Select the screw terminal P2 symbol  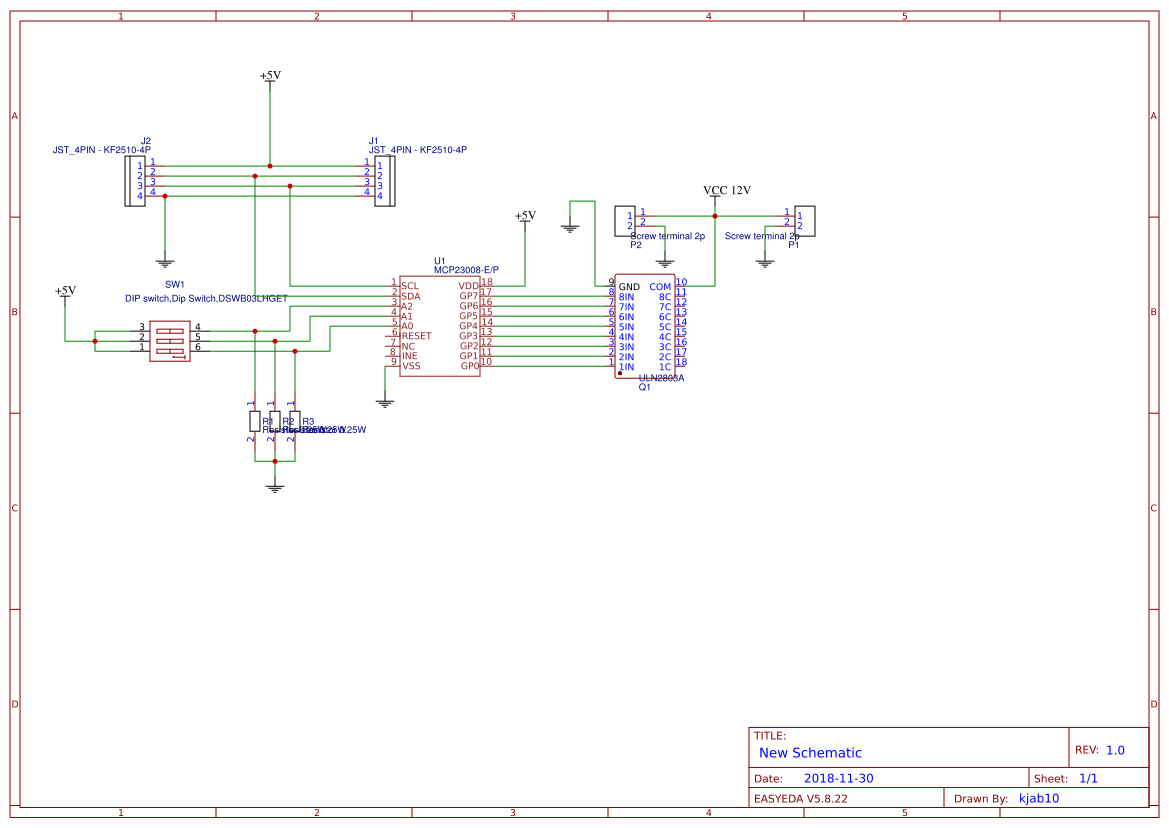pos(625,220)
